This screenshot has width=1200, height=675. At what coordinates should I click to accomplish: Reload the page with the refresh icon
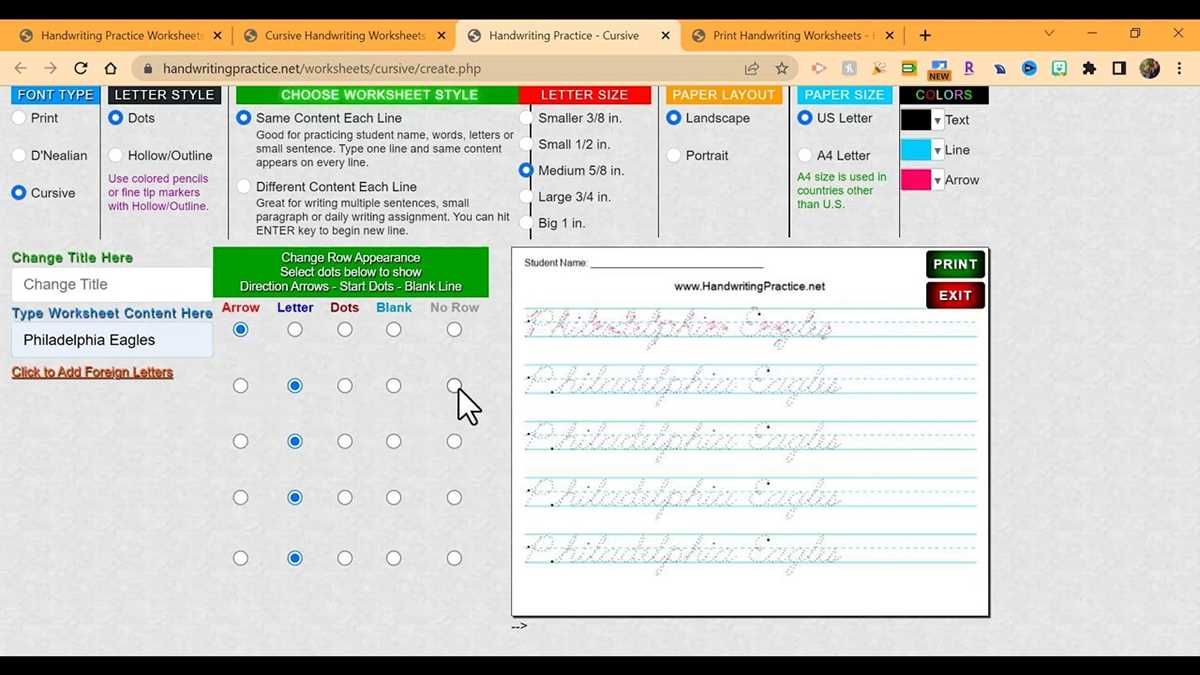click(81, 69)
